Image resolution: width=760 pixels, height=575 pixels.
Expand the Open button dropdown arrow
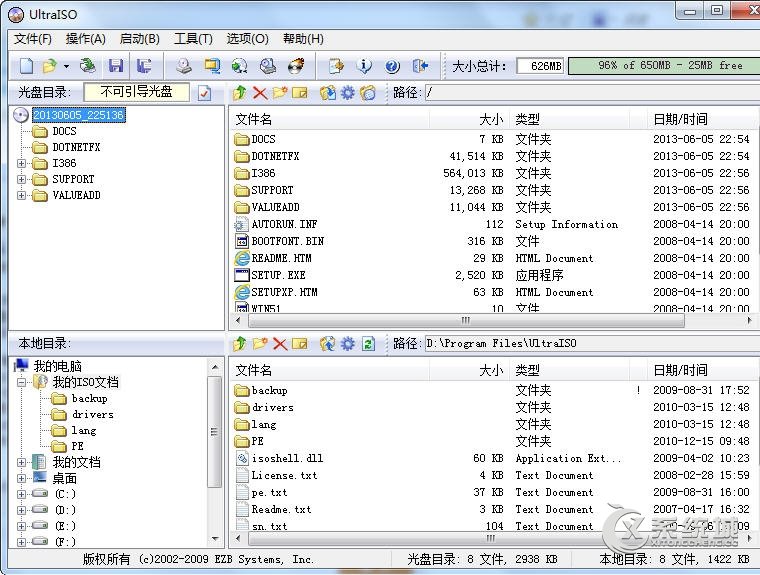pos(66,66)
